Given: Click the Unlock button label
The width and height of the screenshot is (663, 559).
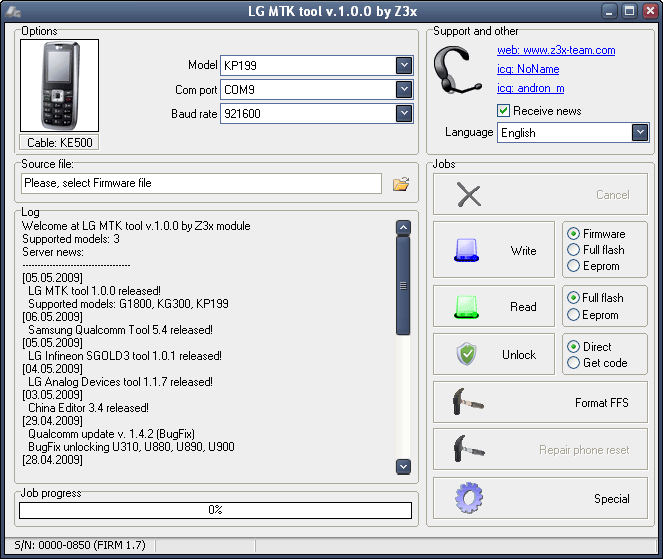Looking at the screenshot, I should pos(519,354).
